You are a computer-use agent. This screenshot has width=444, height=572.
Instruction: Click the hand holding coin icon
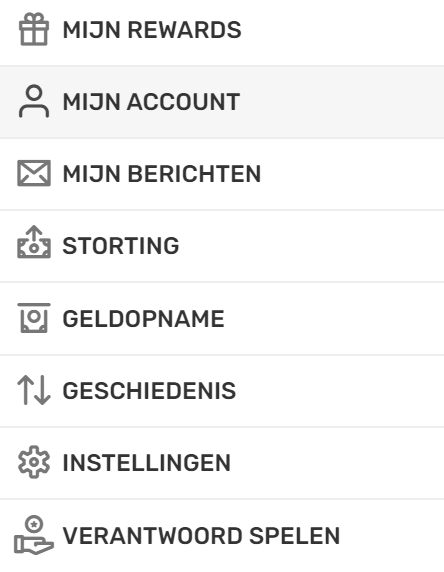[34, 535]
